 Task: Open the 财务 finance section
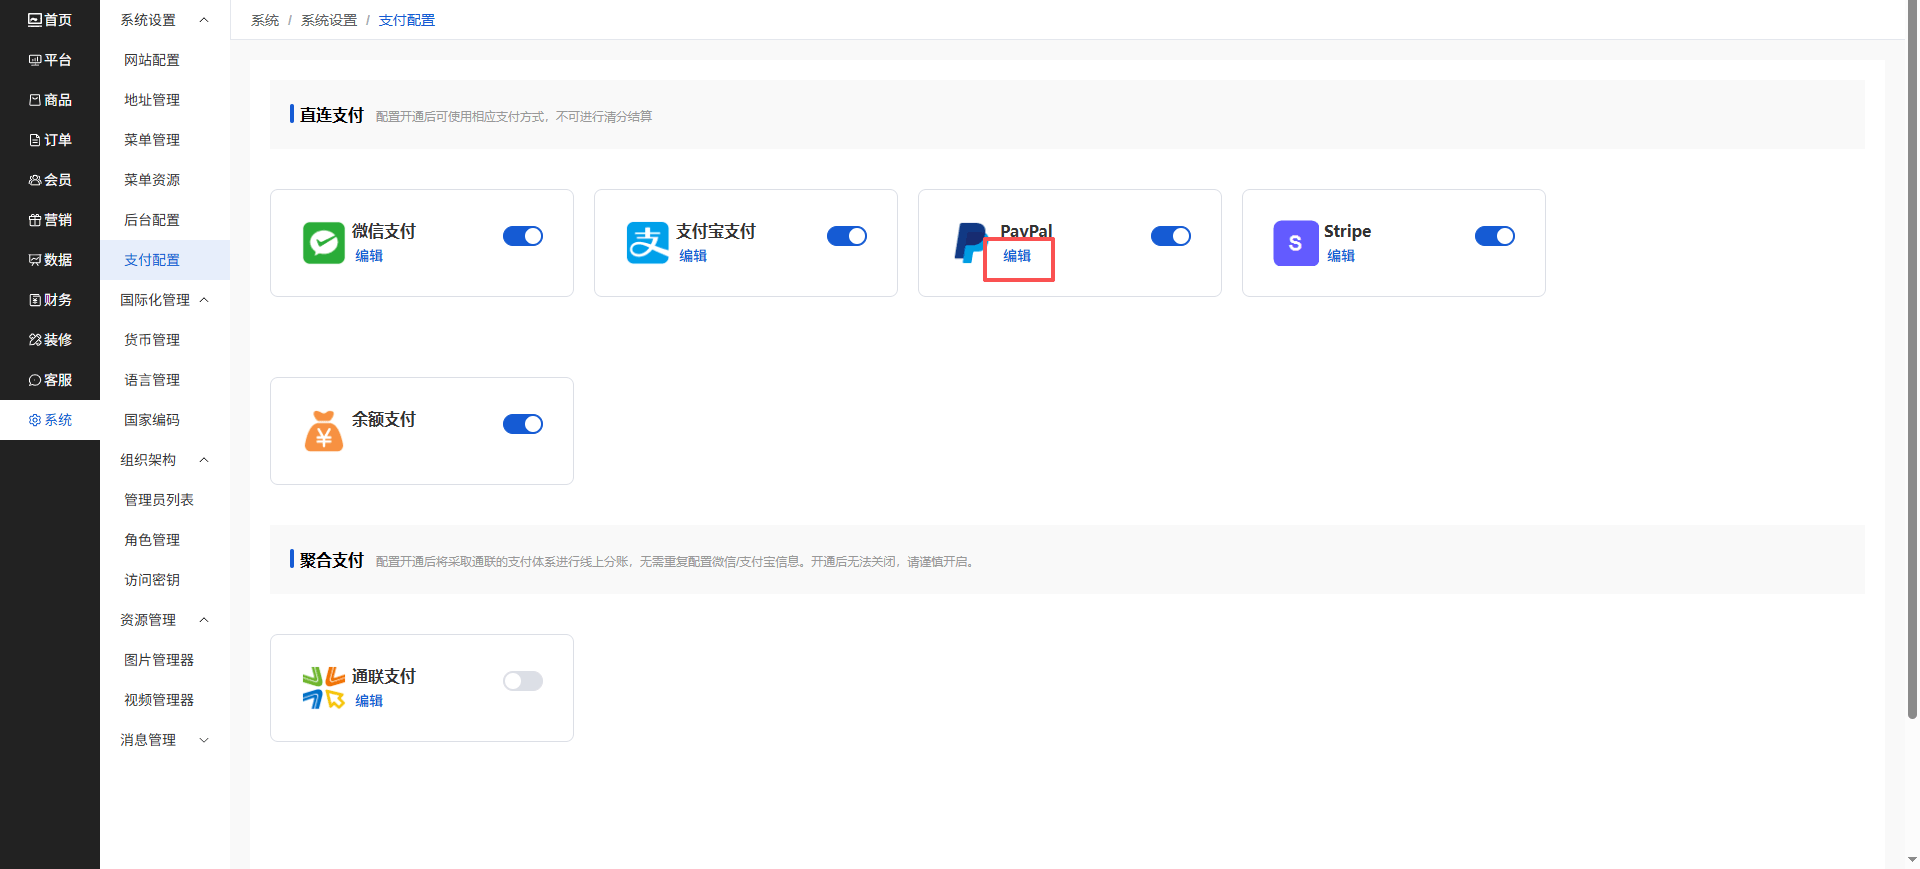50,300
